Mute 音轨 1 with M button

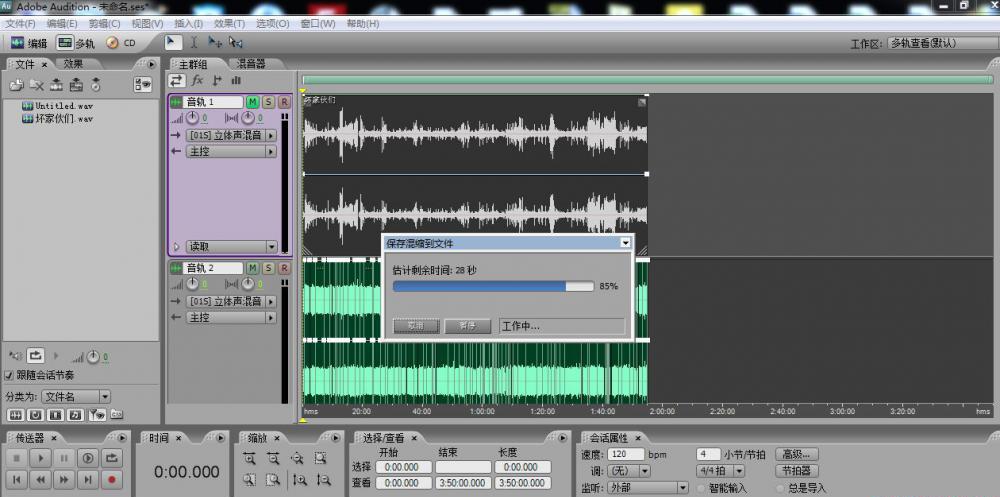click(253, 102)
